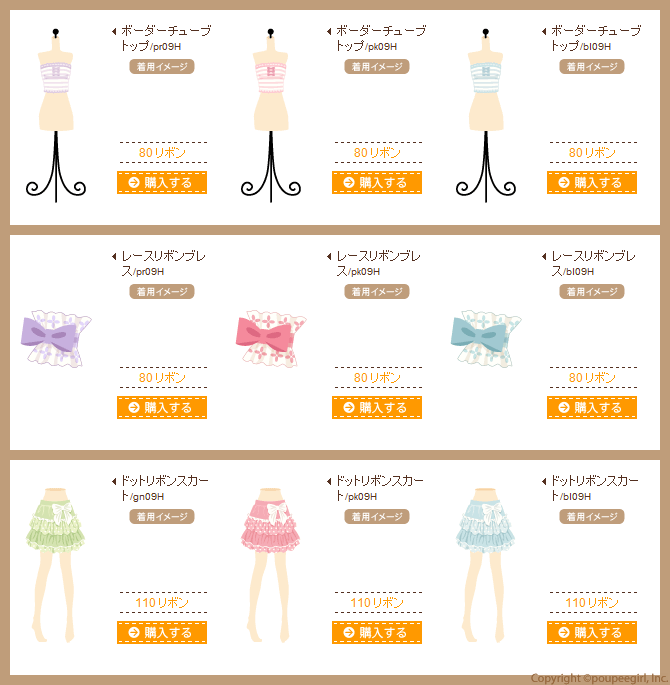Click the pink border tube top thumbnail
The width and height of the screenshot is (670, 685).
tap(271, 115)
